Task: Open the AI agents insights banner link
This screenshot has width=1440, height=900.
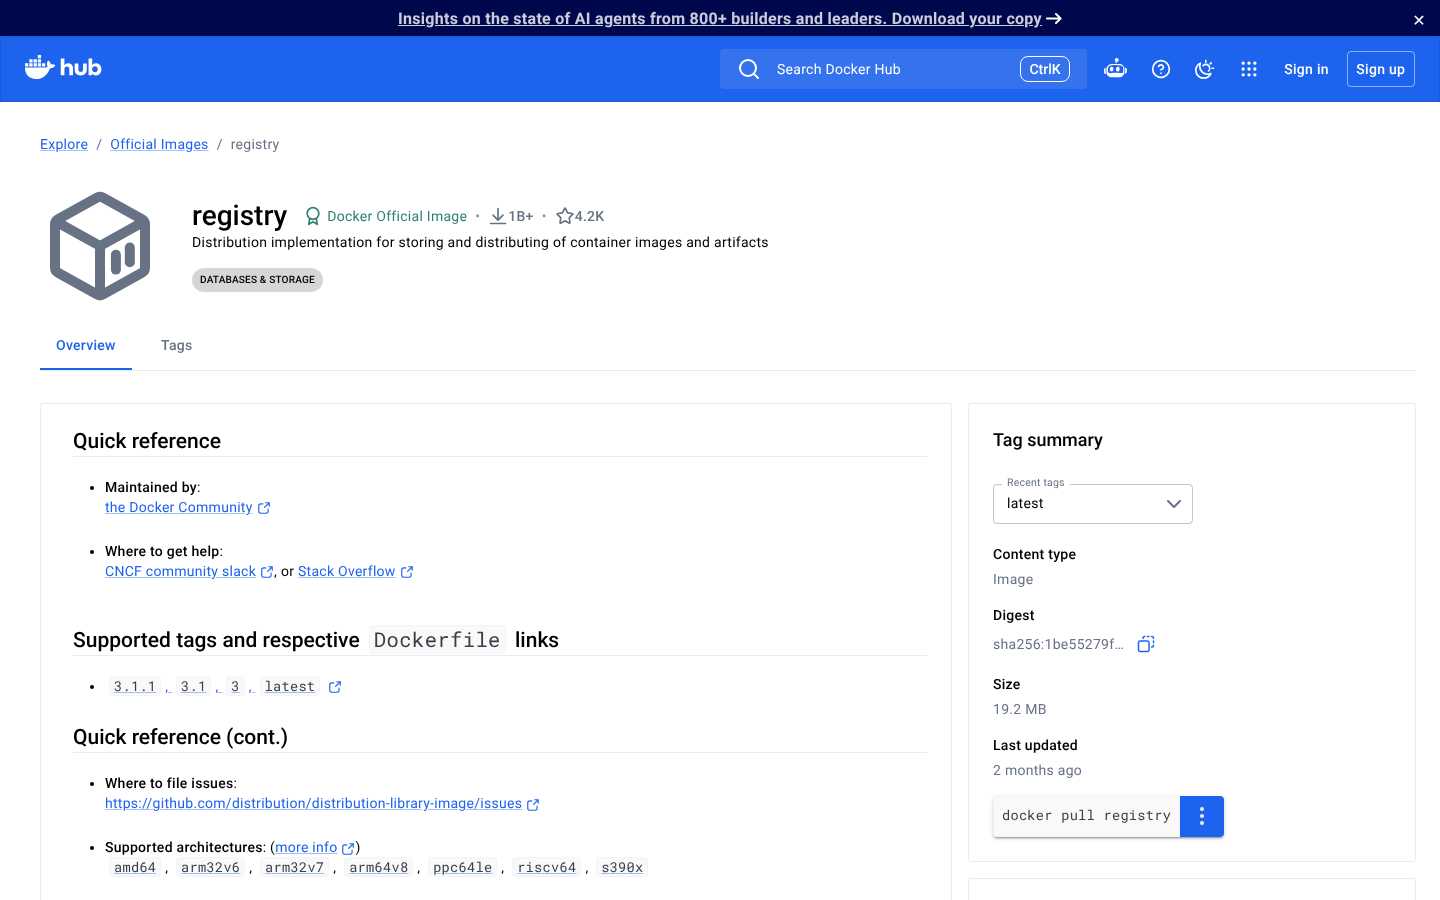Action: click(x=729, y=19)
